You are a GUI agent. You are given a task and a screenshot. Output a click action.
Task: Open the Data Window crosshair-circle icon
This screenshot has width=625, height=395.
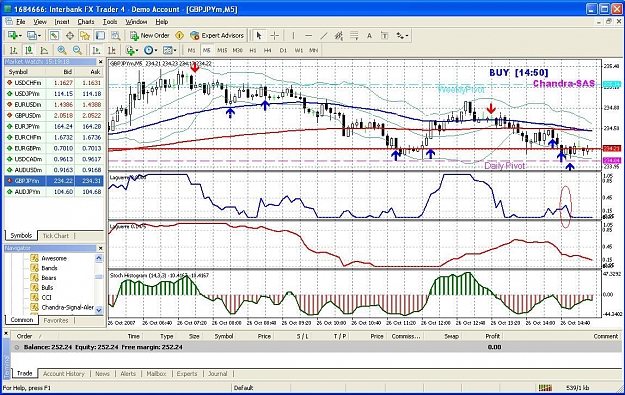(x=70, y=35)
